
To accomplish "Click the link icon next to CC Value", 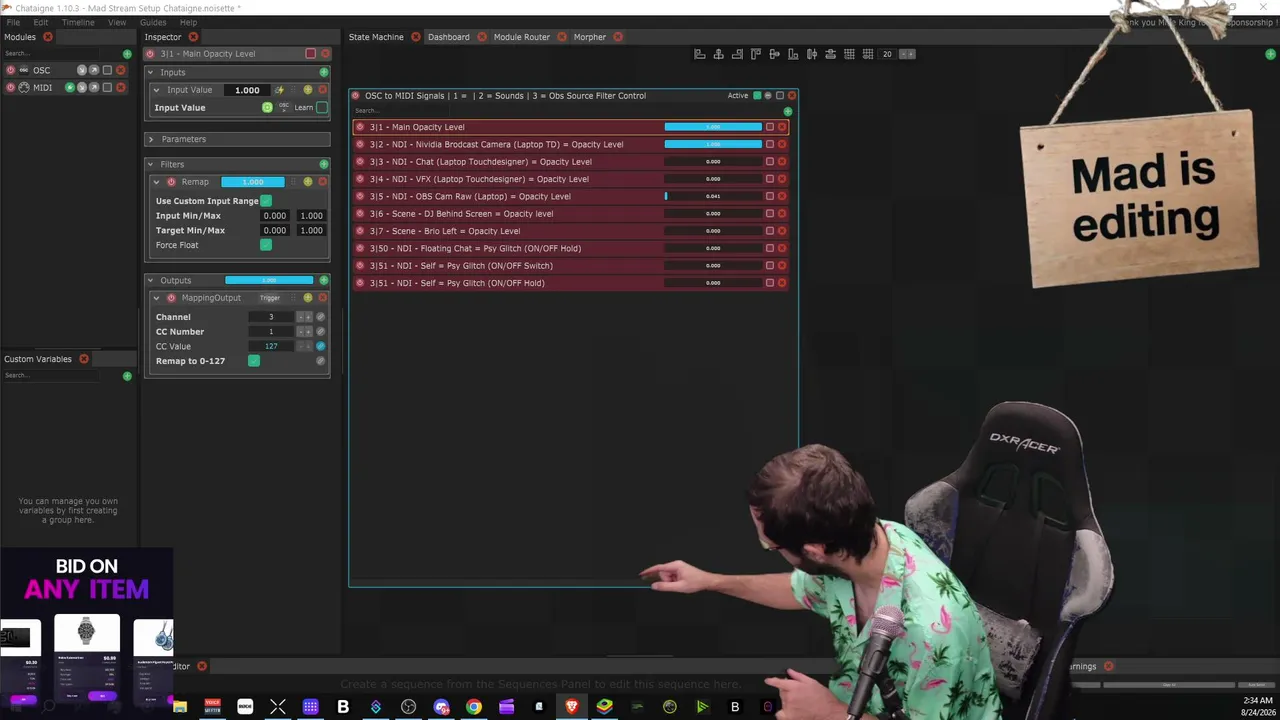I will pyautogui.click(x=320, y=346).
